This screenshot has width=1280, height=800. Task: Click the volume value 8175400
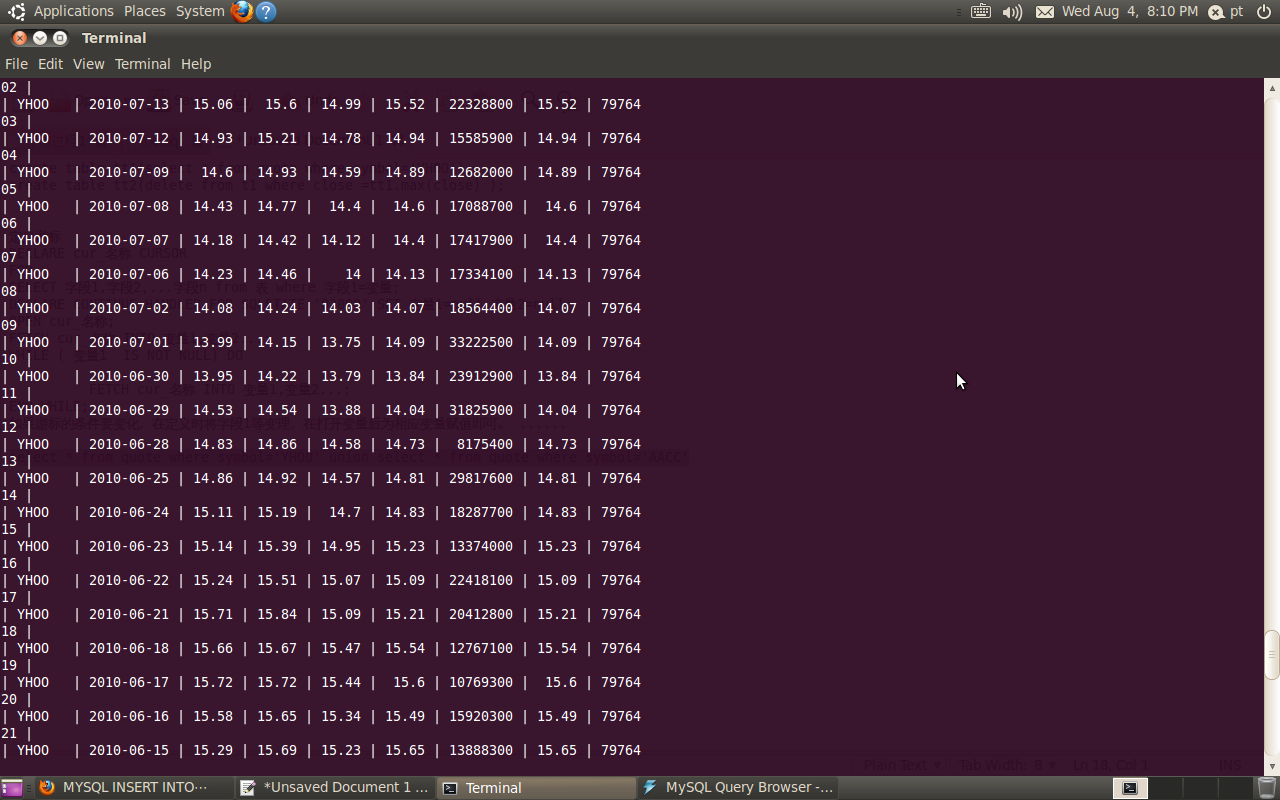485,444
